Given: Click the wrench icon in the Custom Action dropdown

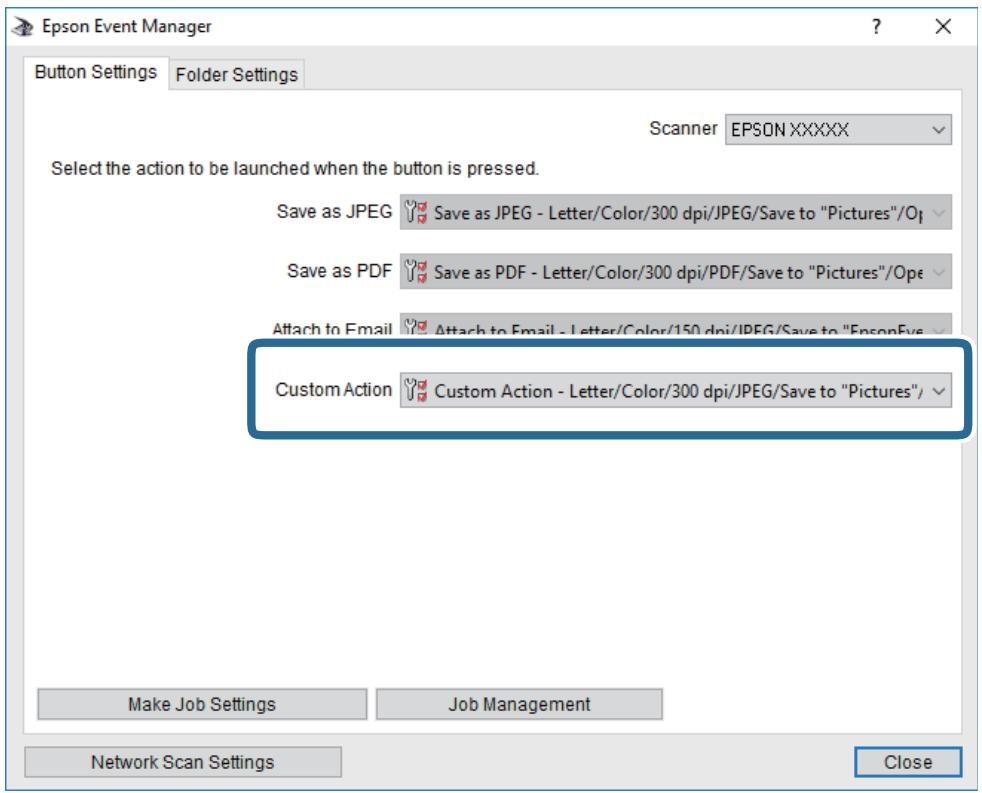Looking at the screenshot, I should (x=415, y=390).
